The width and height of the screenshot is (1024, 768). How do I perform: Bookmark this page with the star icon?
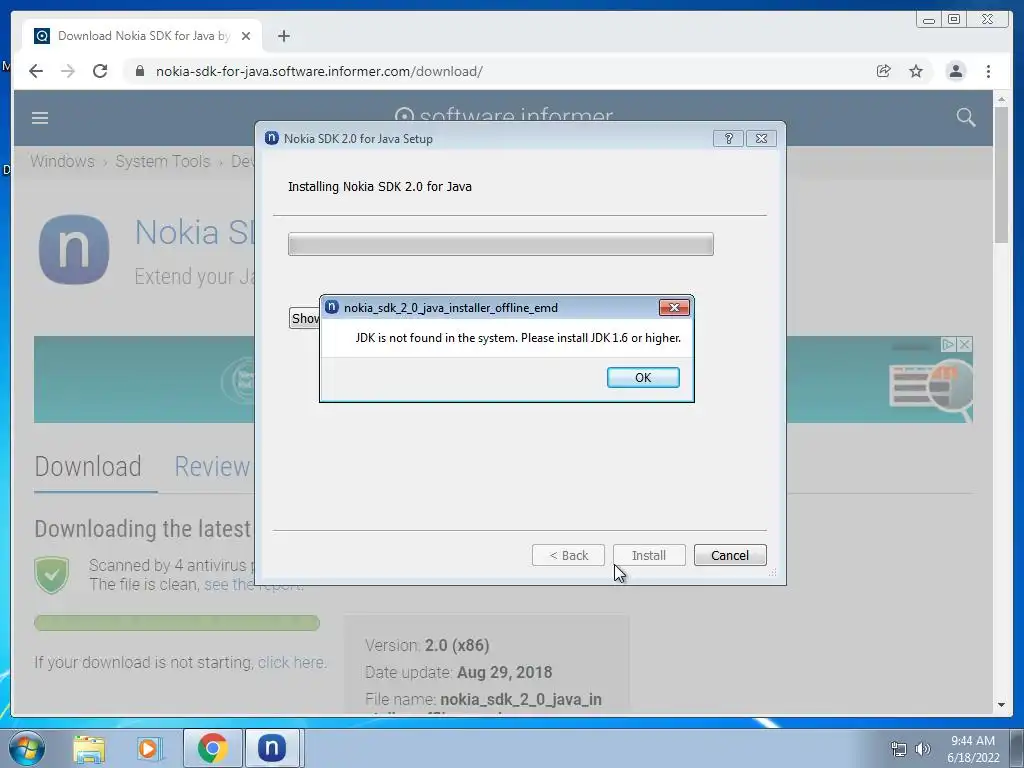click(916, 71)
